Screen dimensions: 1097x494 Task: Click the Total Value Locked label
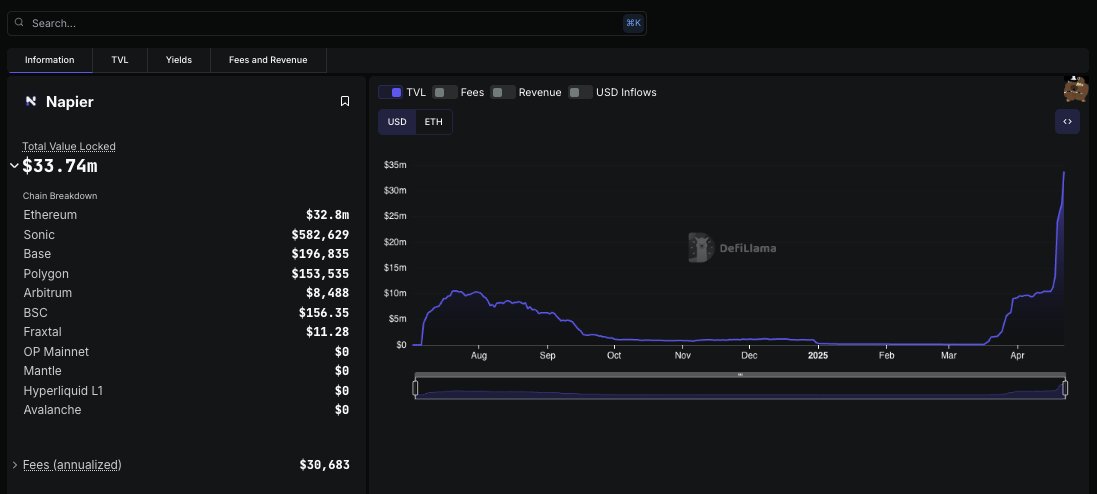[69, 146]
